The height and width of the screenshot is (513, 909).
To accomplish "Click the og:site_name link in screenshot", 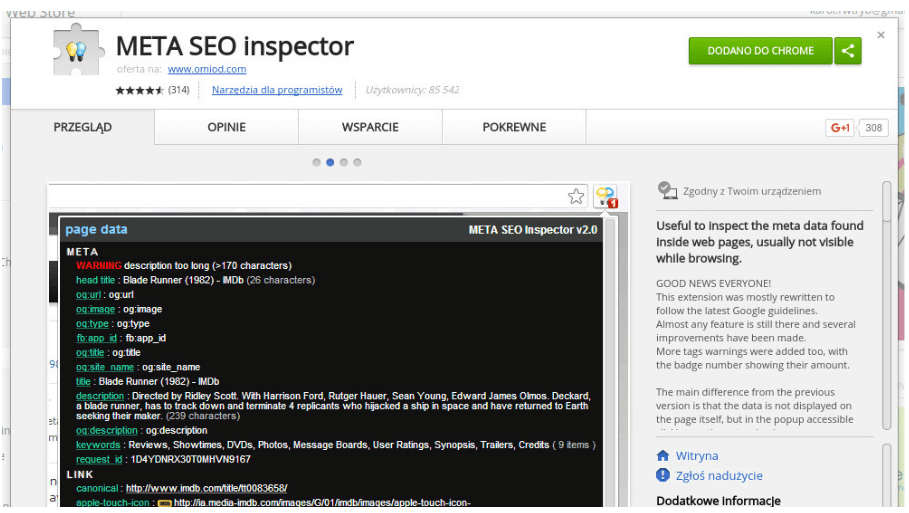I will pyautogui.click(x=105, y=367).
